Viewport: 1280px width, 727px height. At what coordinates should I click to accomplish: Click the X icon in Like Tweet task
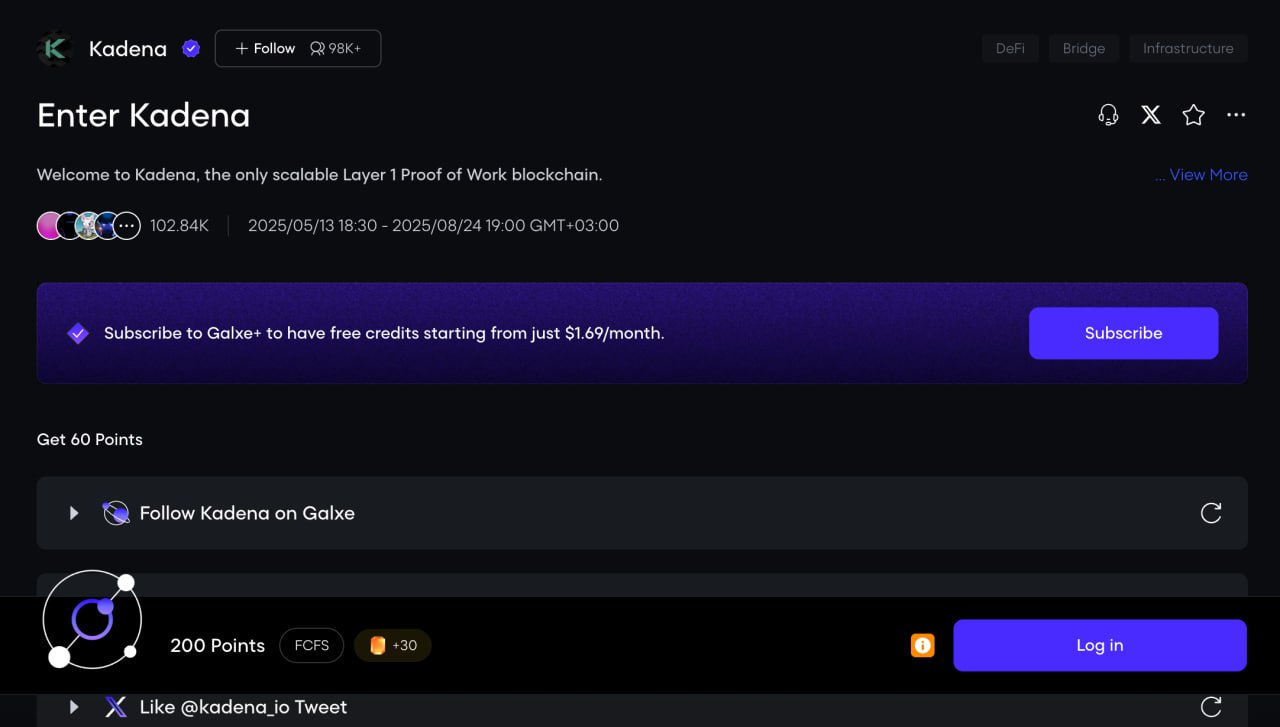tap(116, 707)
